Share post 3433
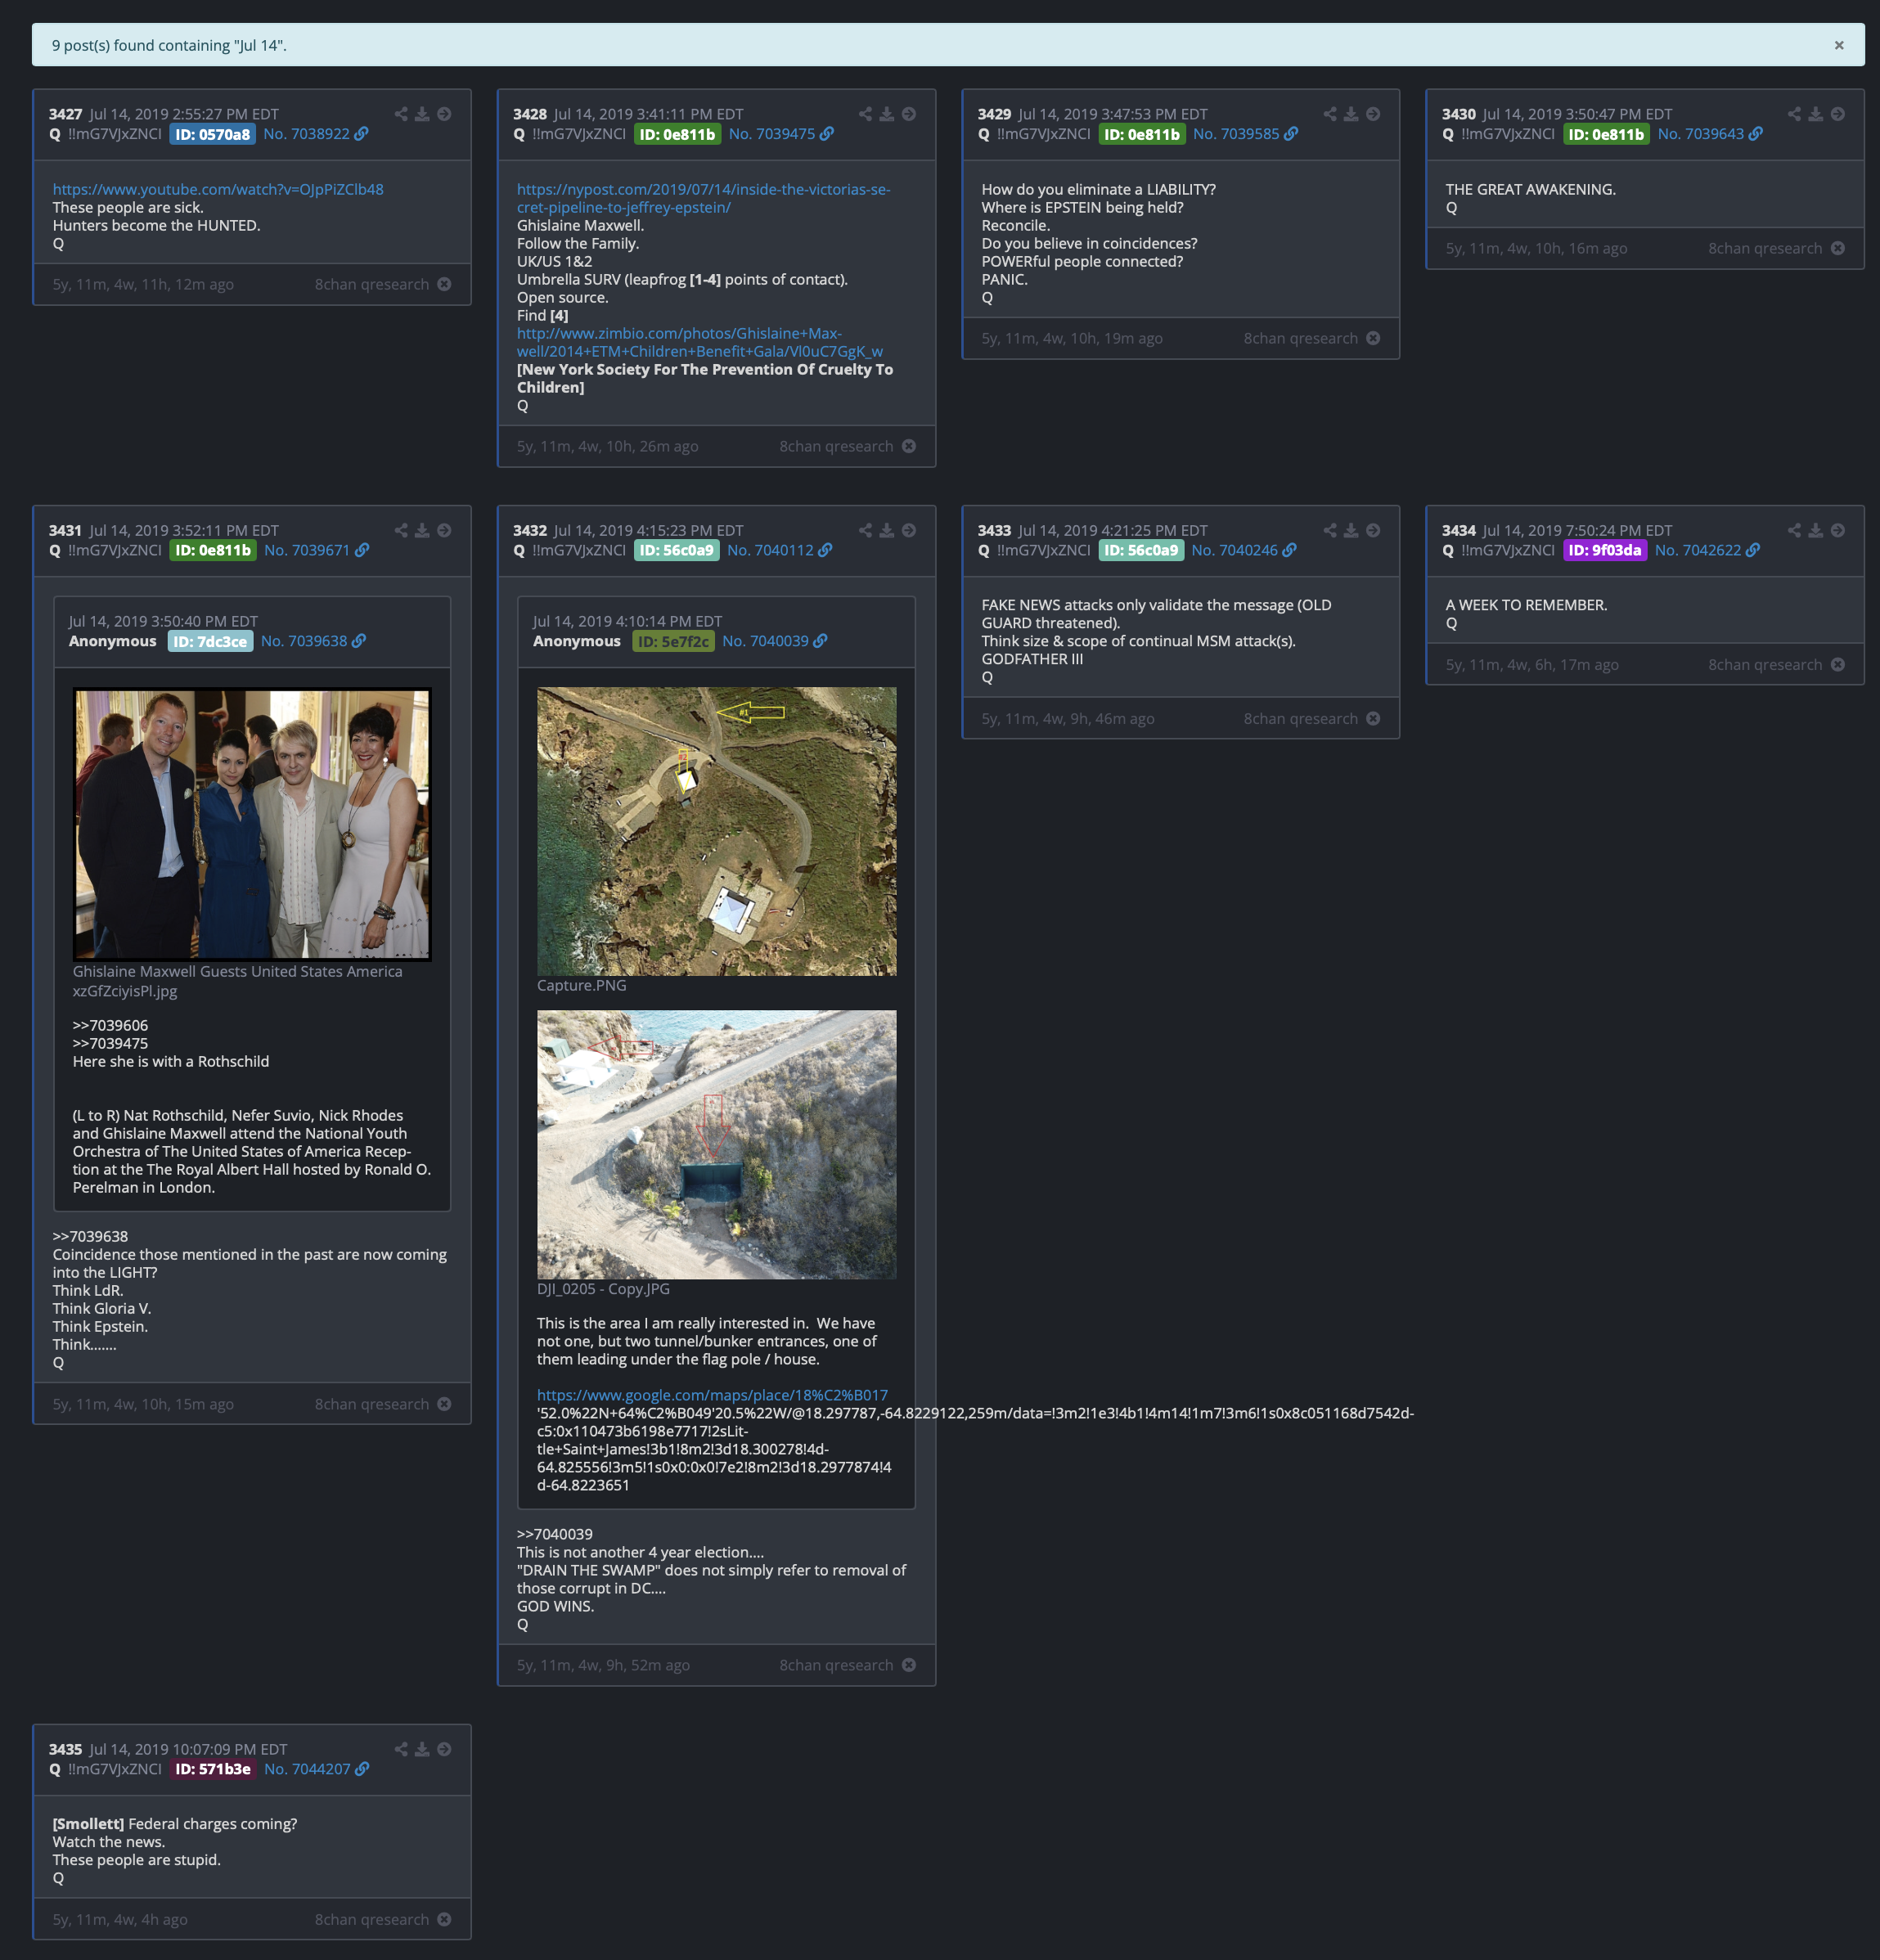Screen dimensions: 1880x1960 tap(1330, 530)
